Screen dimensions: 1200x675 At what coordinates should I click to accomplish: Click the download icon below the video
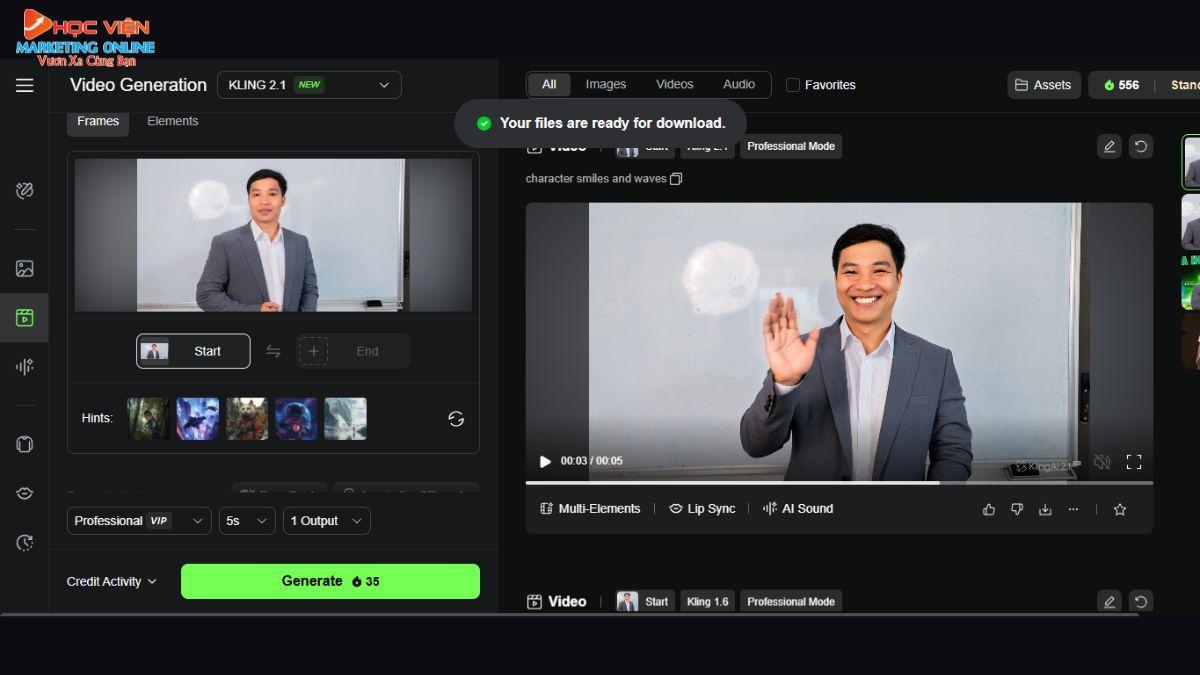point(1045,509)
